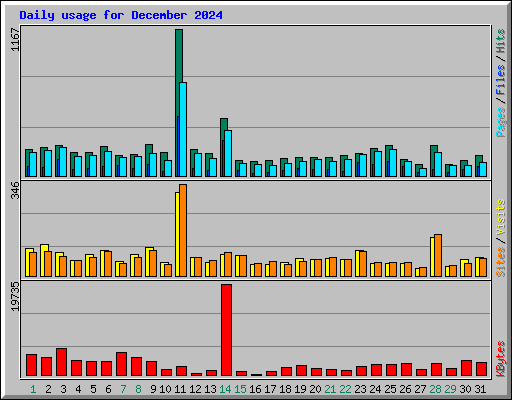Viewport: 512px width, 400px height.
Task: Click day label 20 on the x-axis
Action: (315, 389)
